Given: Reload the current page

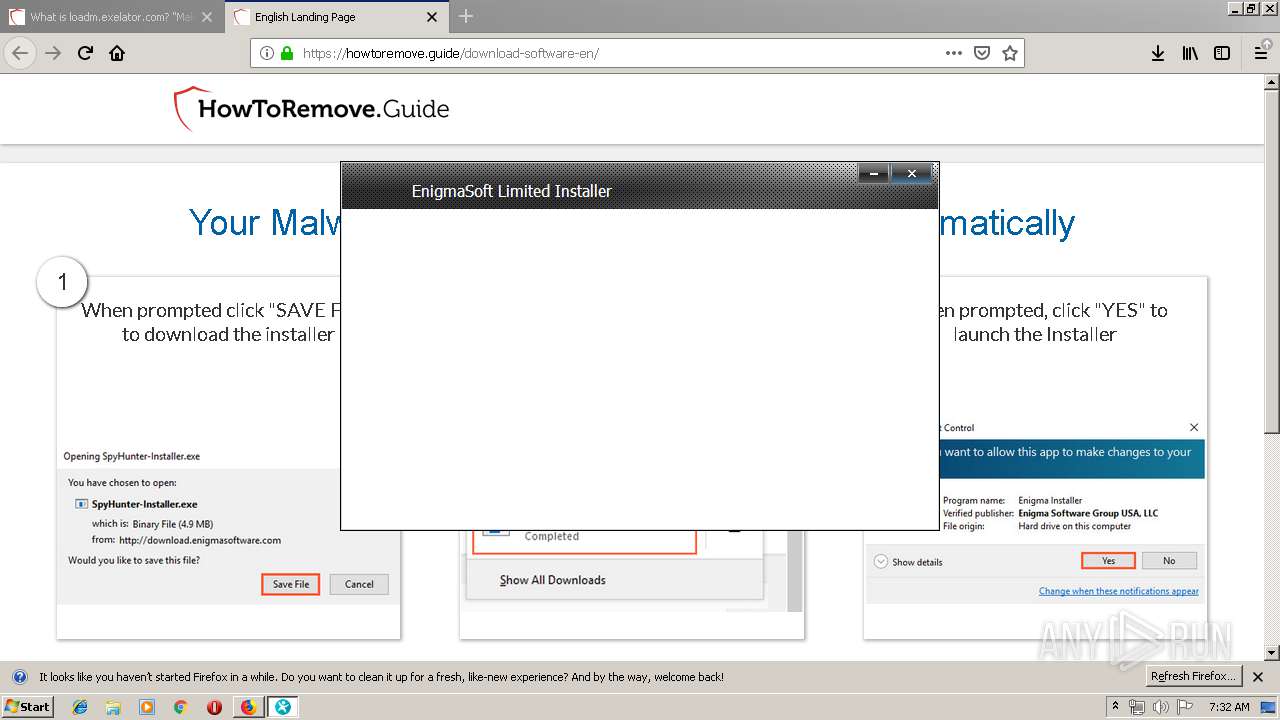Looking at the screenshot, I should [x=86, y=53].
